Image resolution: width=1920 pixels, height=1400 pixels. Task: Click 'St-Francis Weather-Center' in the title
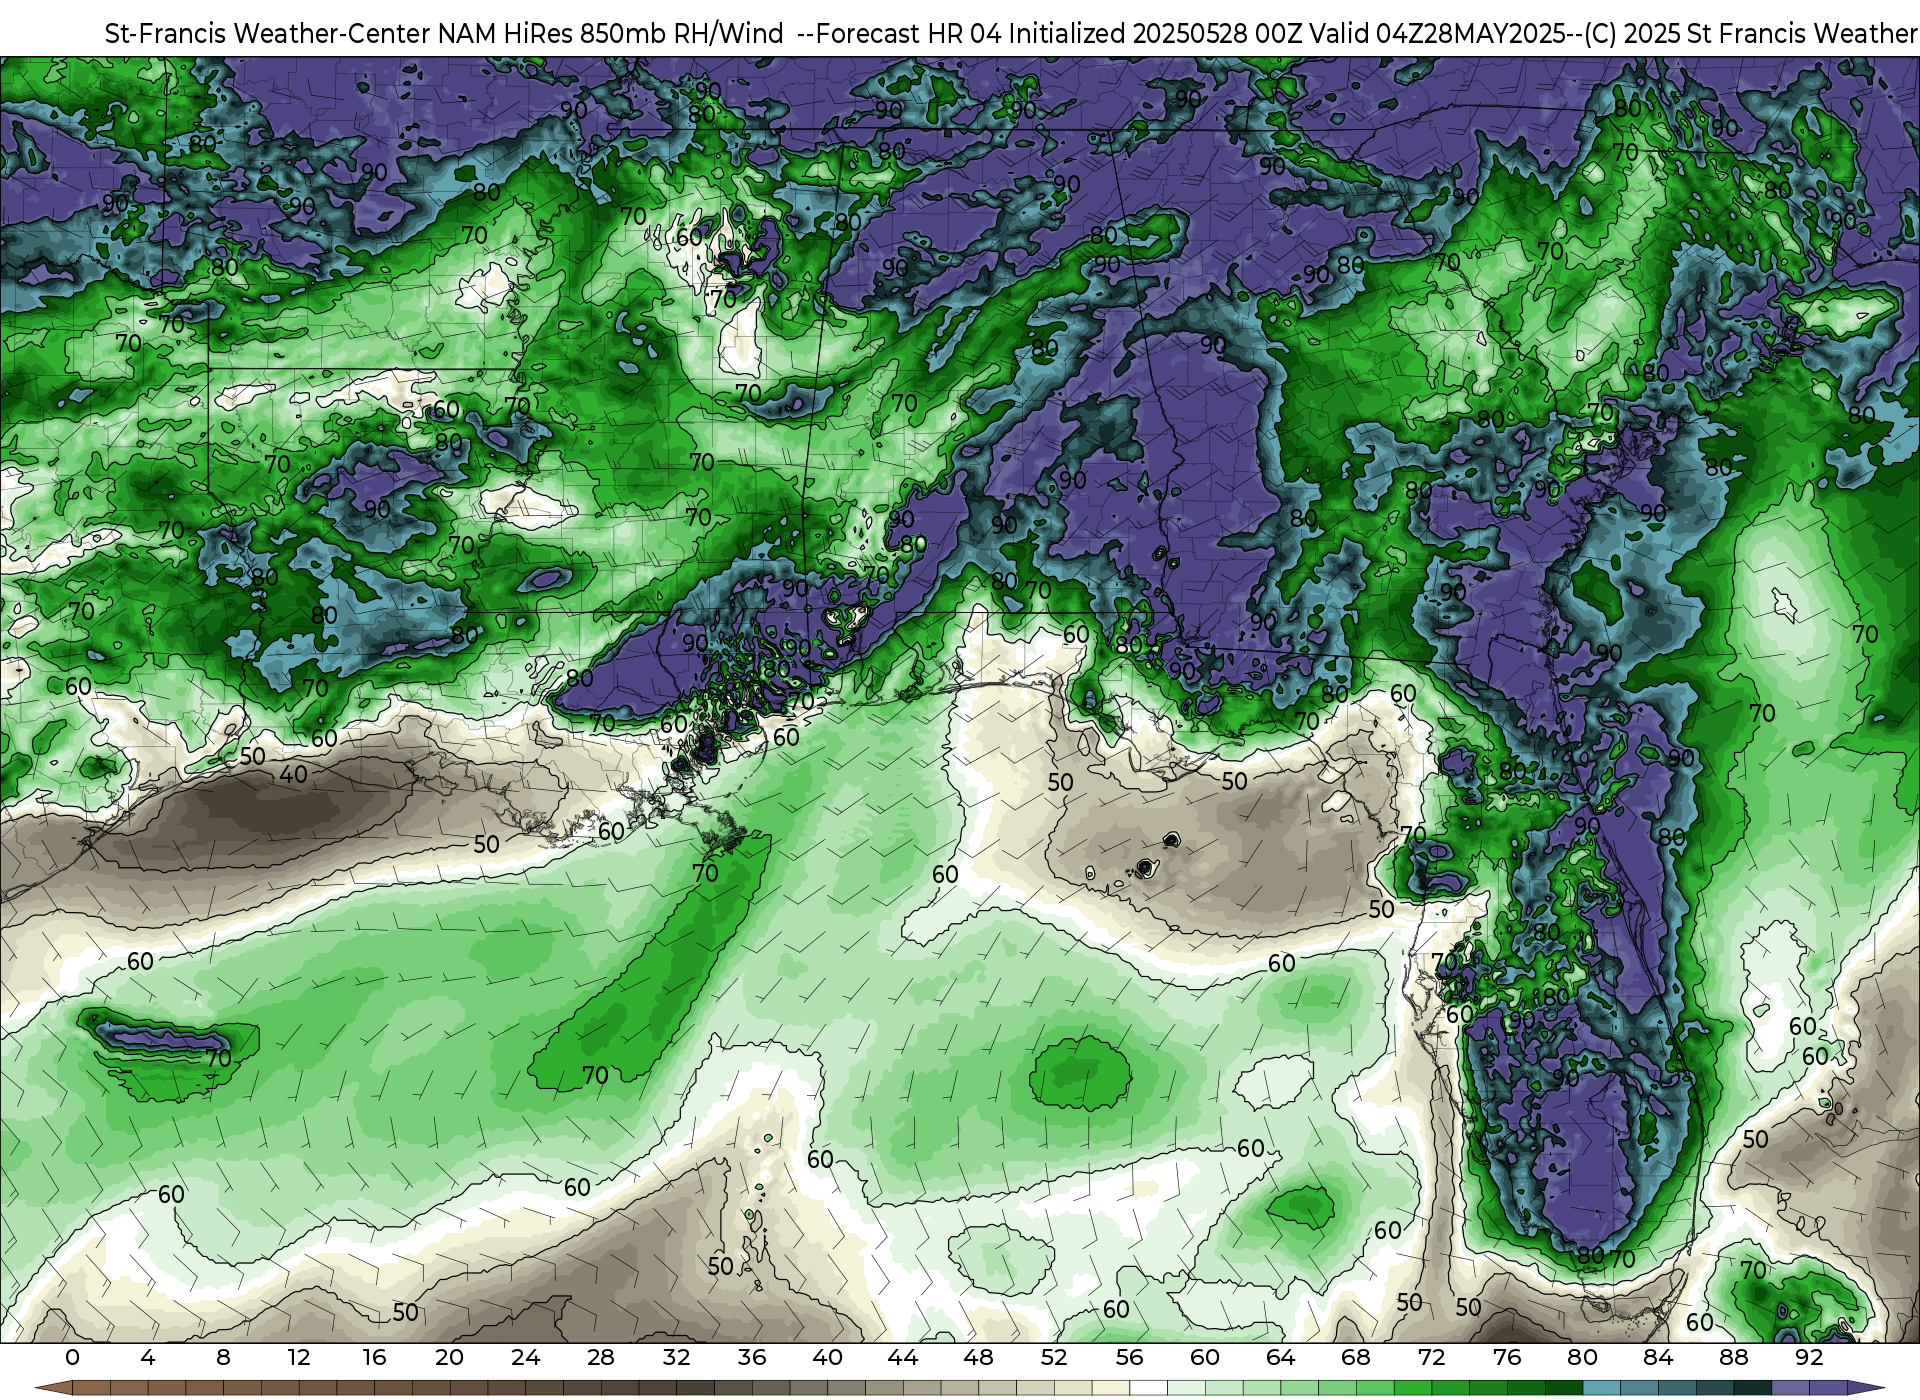268,34
